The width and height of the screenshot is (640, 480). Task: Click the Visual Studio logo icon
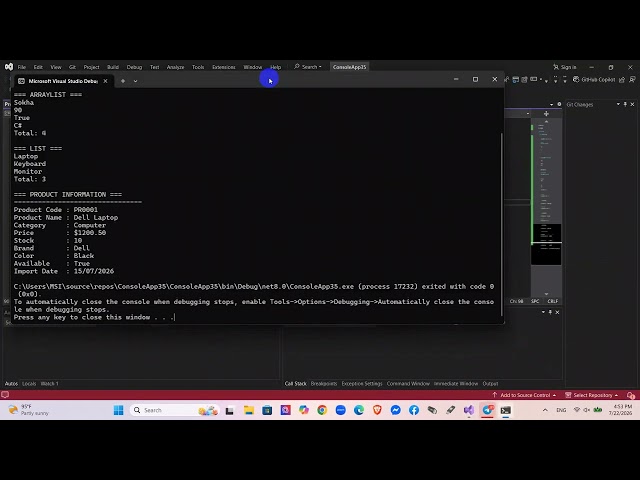(x=9, y=67)
